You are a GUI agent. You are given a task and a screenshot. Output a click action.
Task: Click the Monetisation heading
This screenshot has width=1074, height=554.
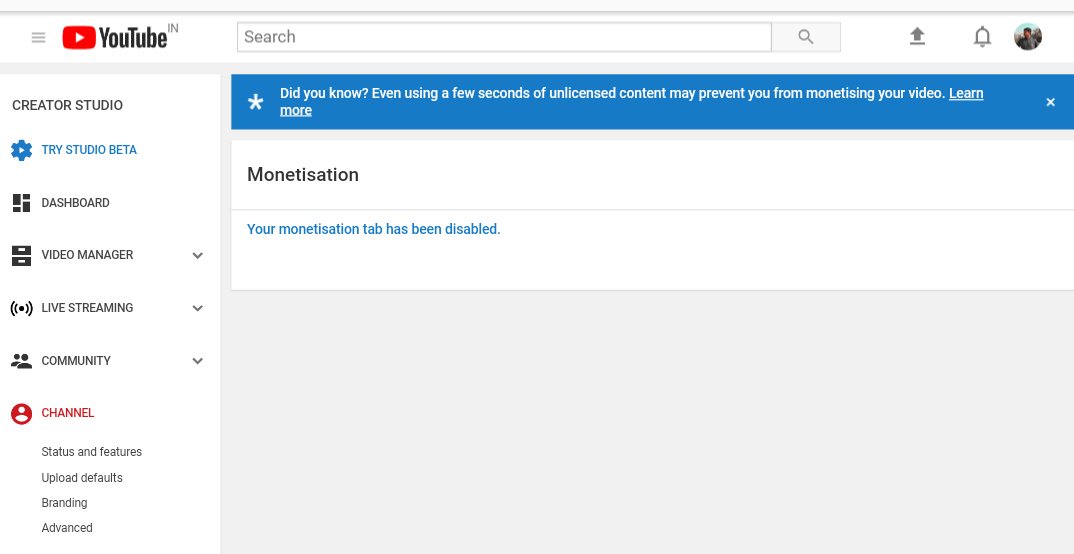303,175
